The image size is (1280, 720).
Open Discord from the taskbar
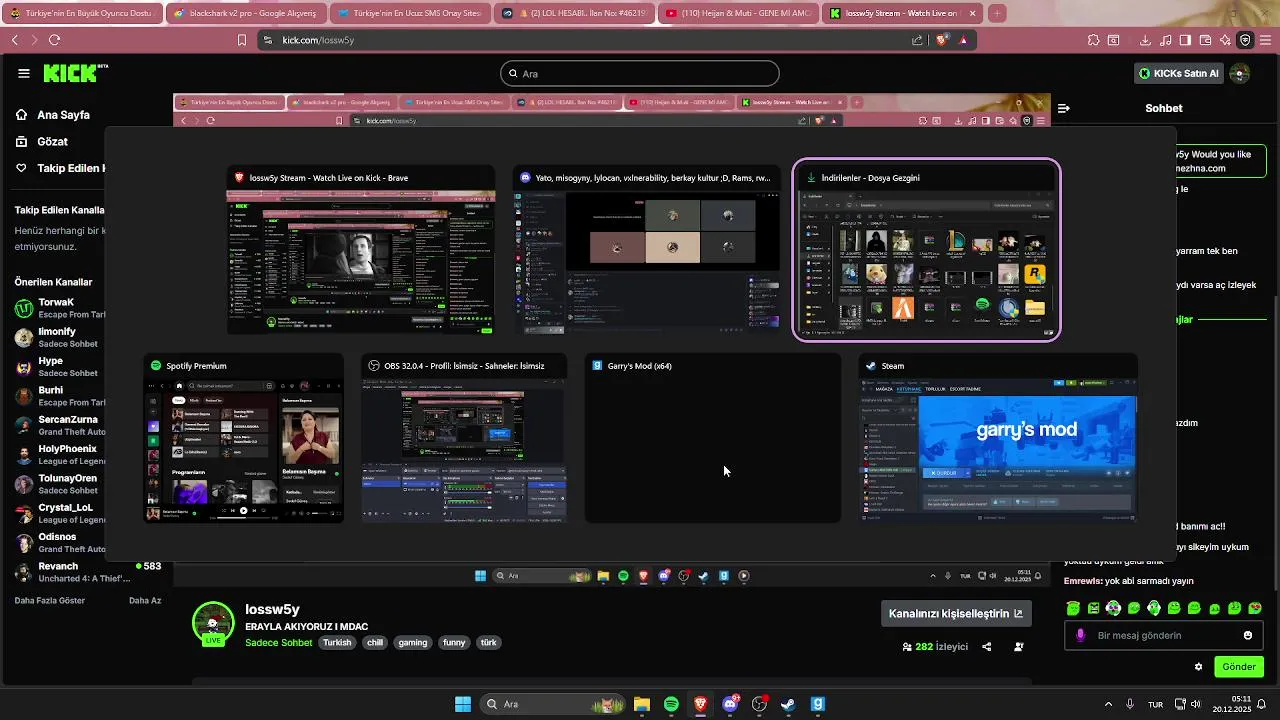click(x=730, y=704)
